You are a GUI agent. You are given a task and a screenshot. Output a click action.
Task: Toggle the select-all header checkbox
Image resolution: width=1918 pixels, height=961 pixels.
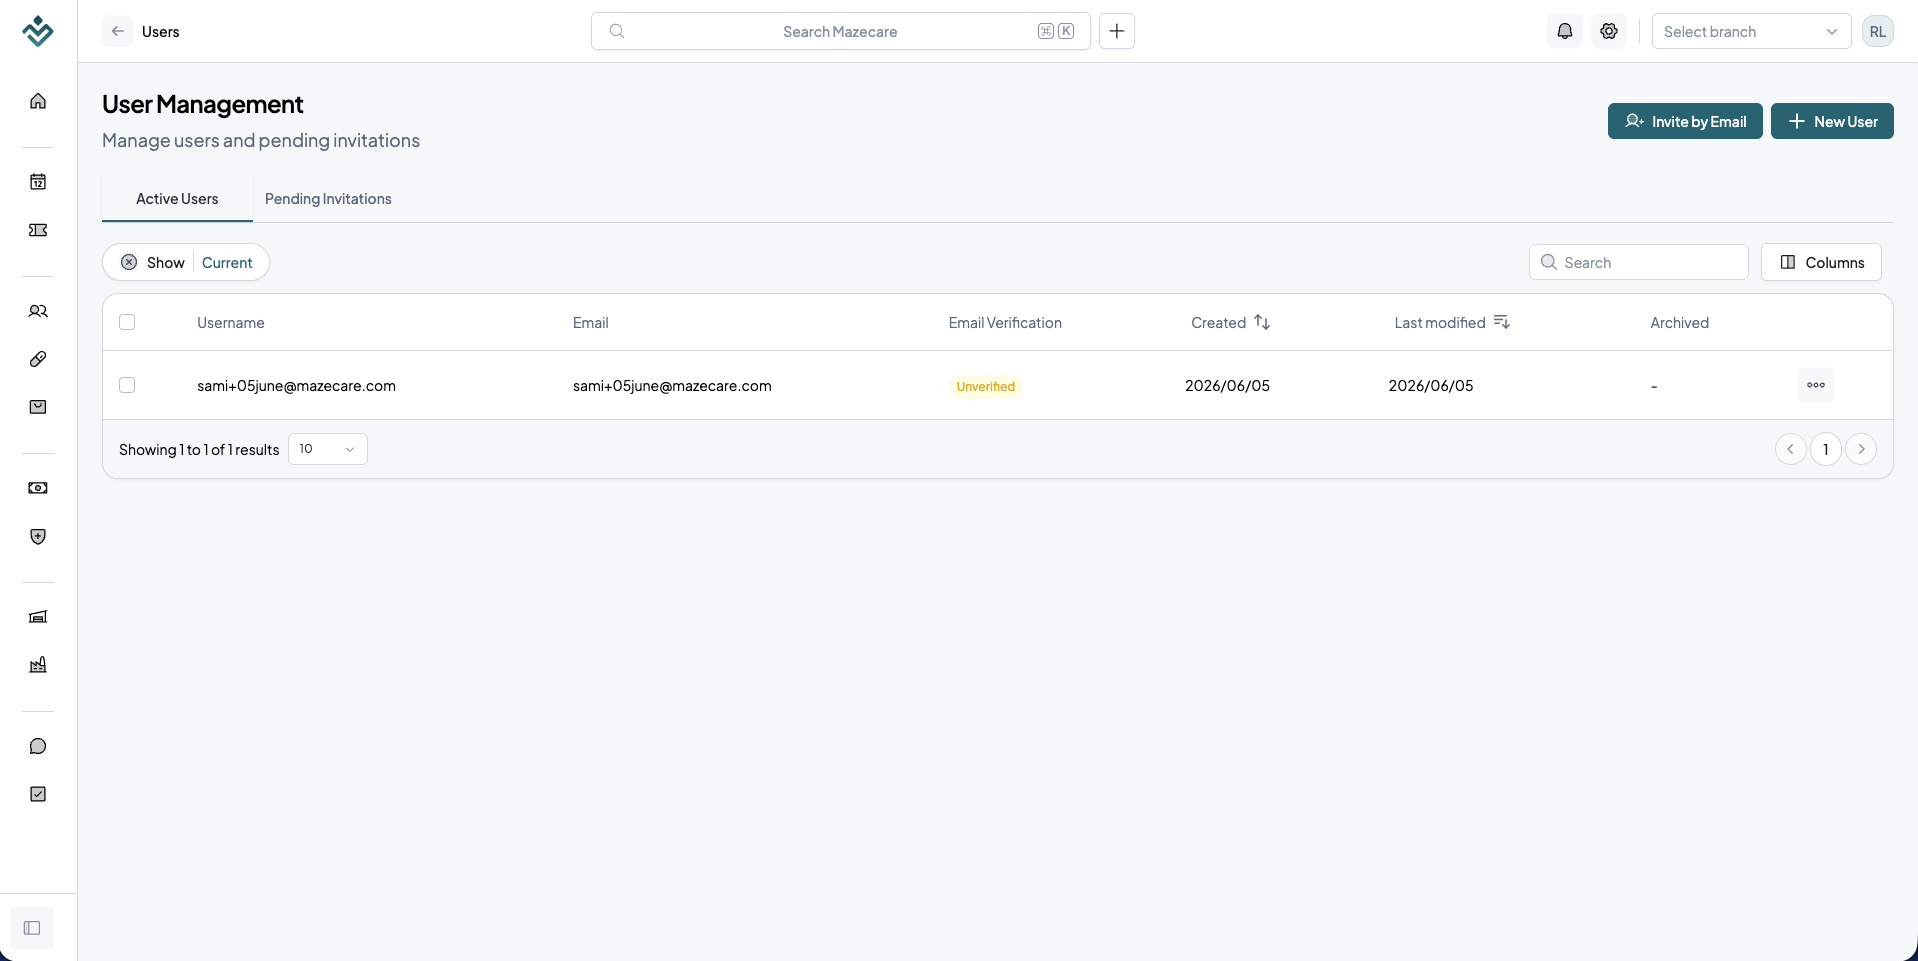click(x=127, y=322)
